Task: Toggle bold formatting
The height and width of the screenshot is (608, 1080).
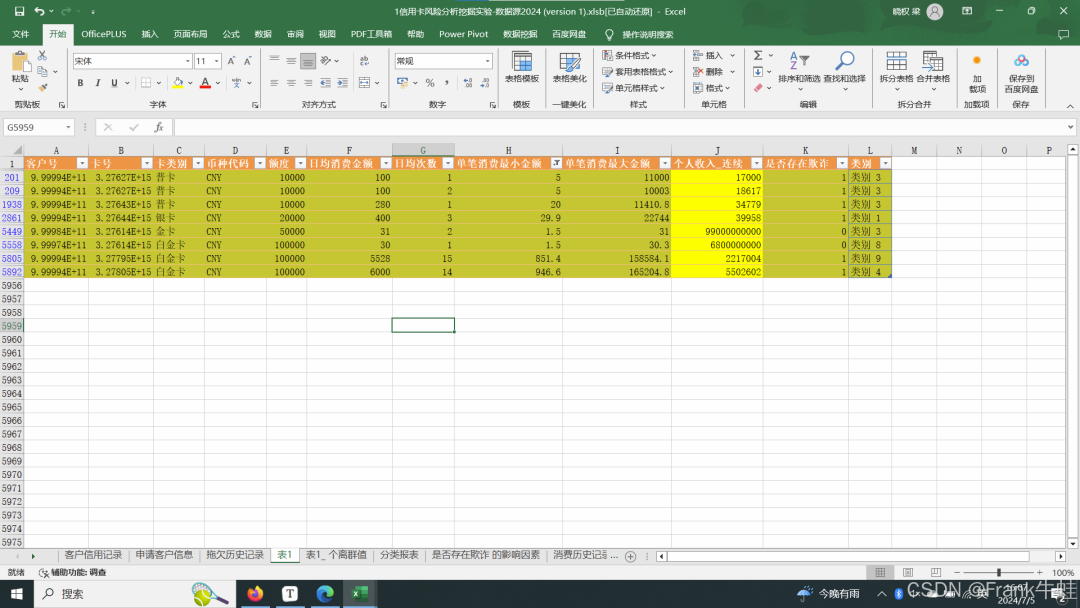Action: click(x=81, y=83)
